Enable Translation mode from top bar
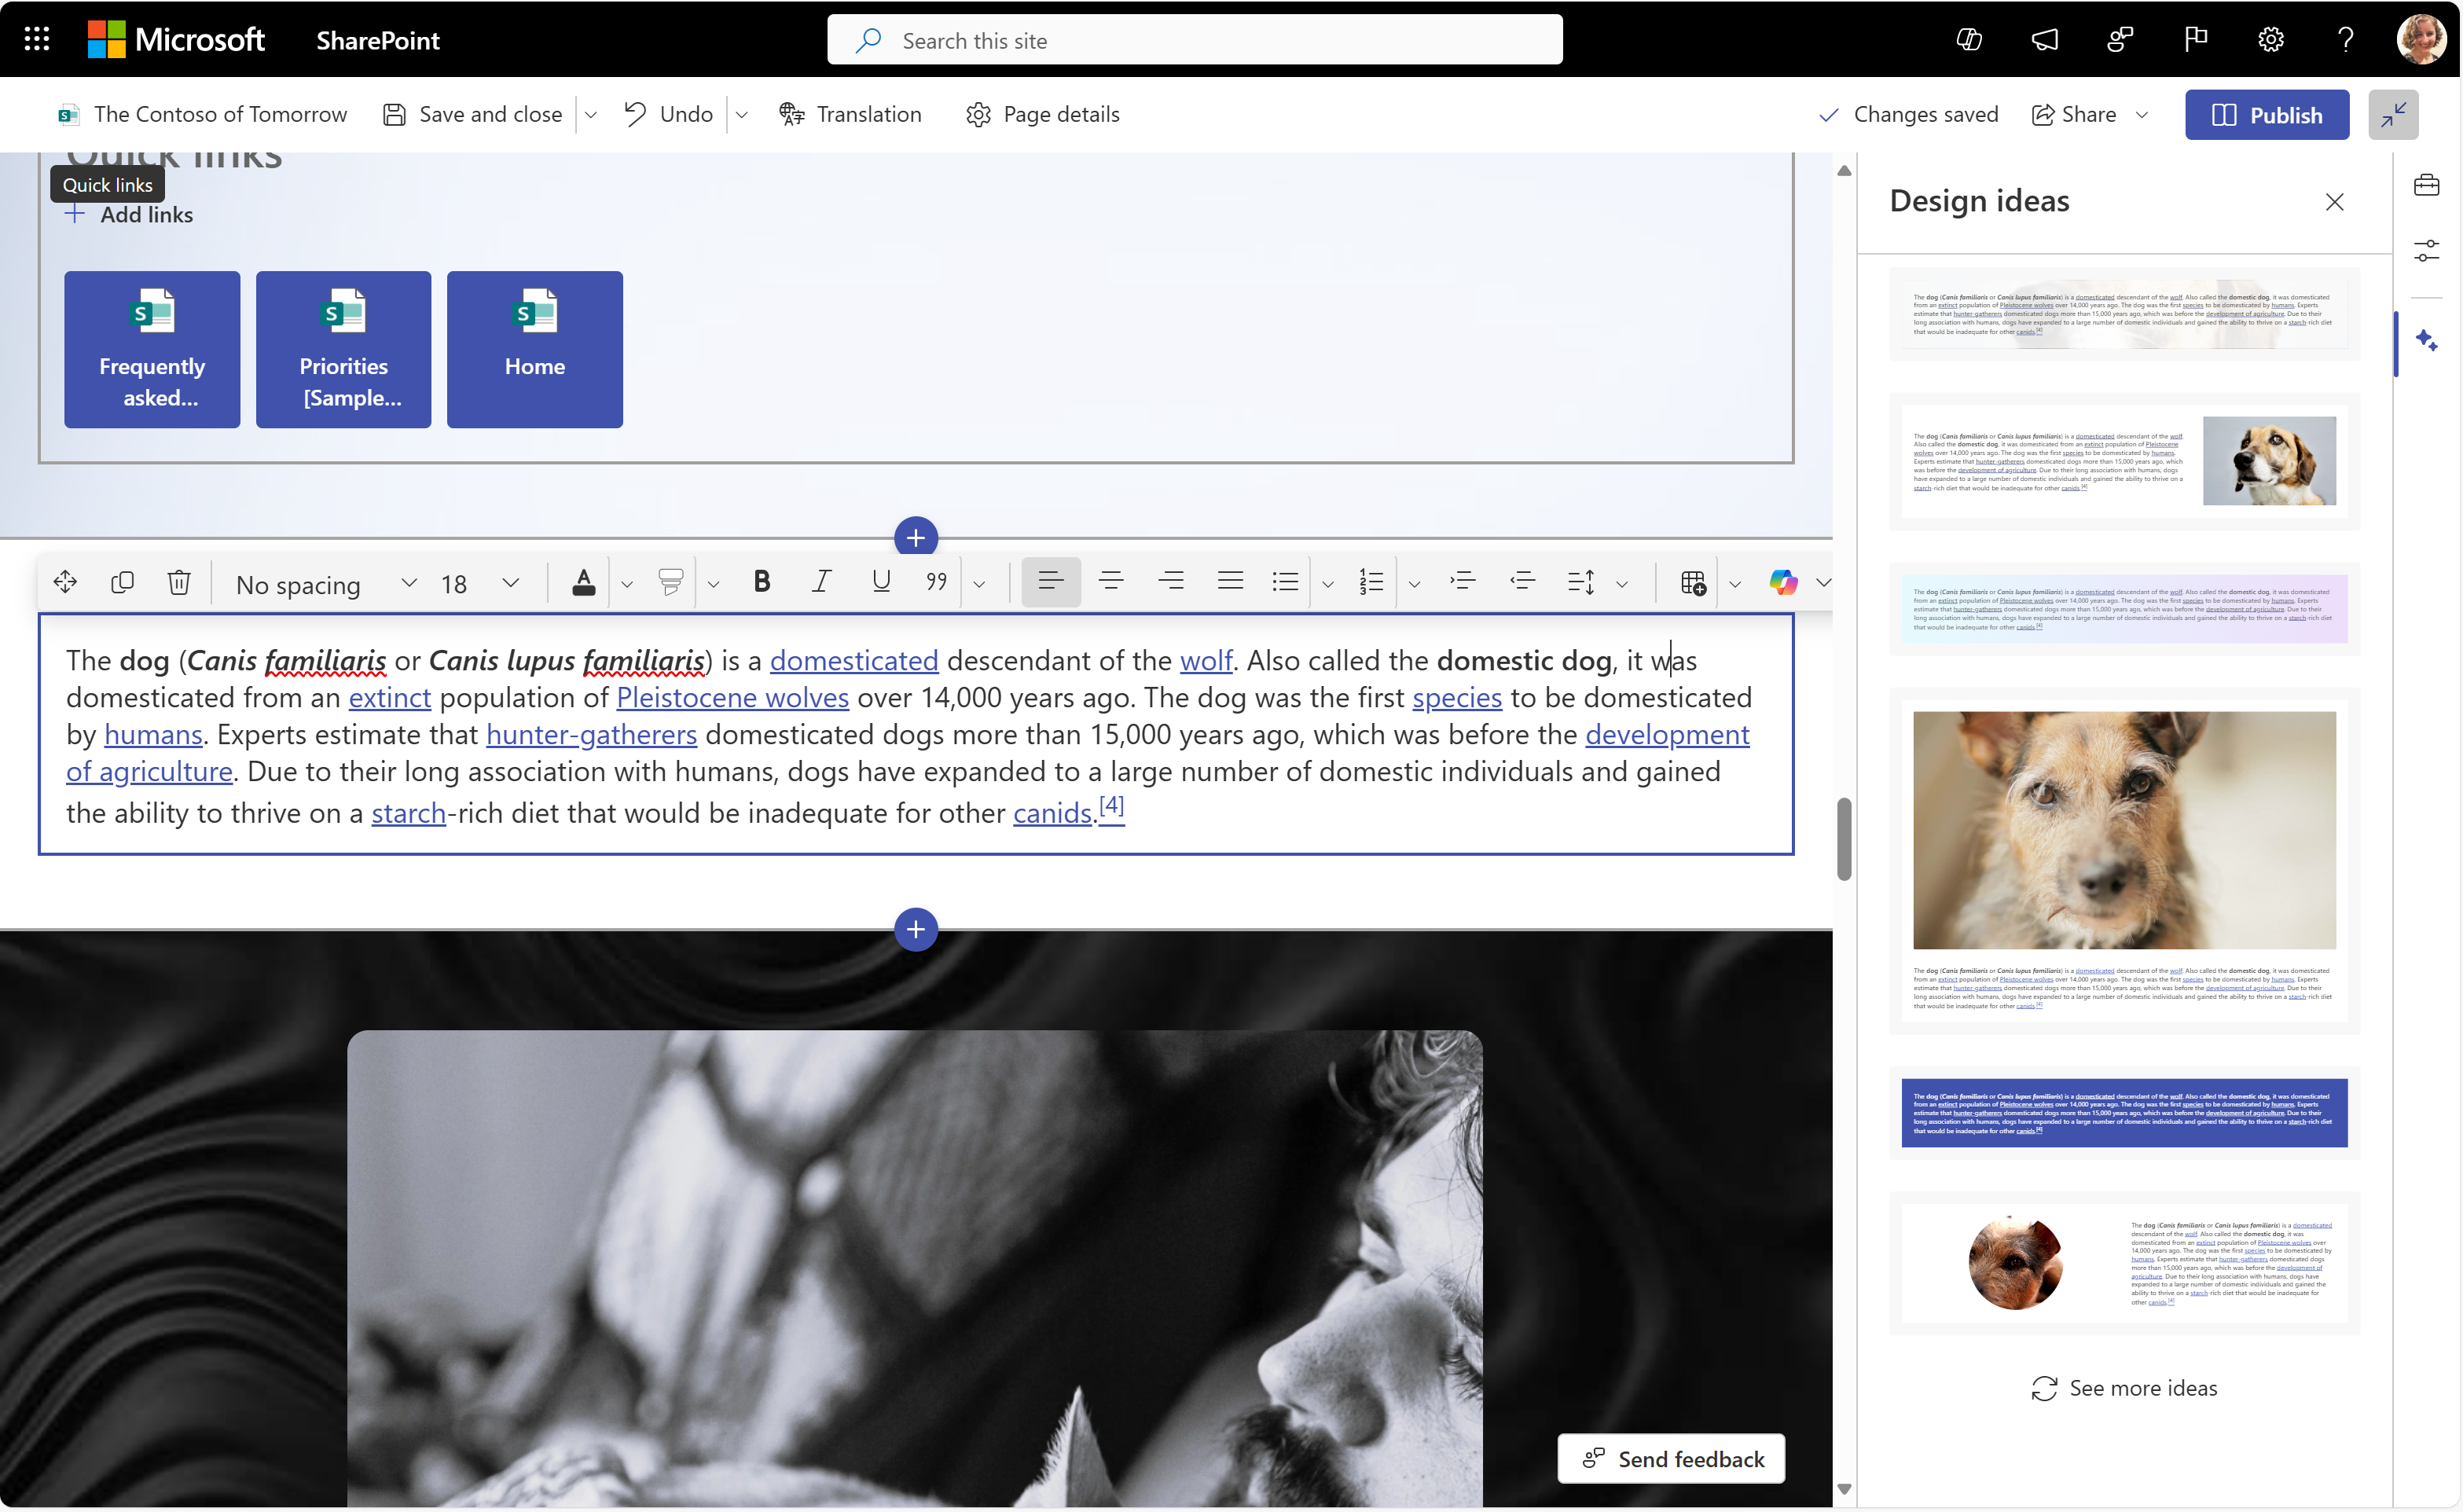 tap(851, 112)
